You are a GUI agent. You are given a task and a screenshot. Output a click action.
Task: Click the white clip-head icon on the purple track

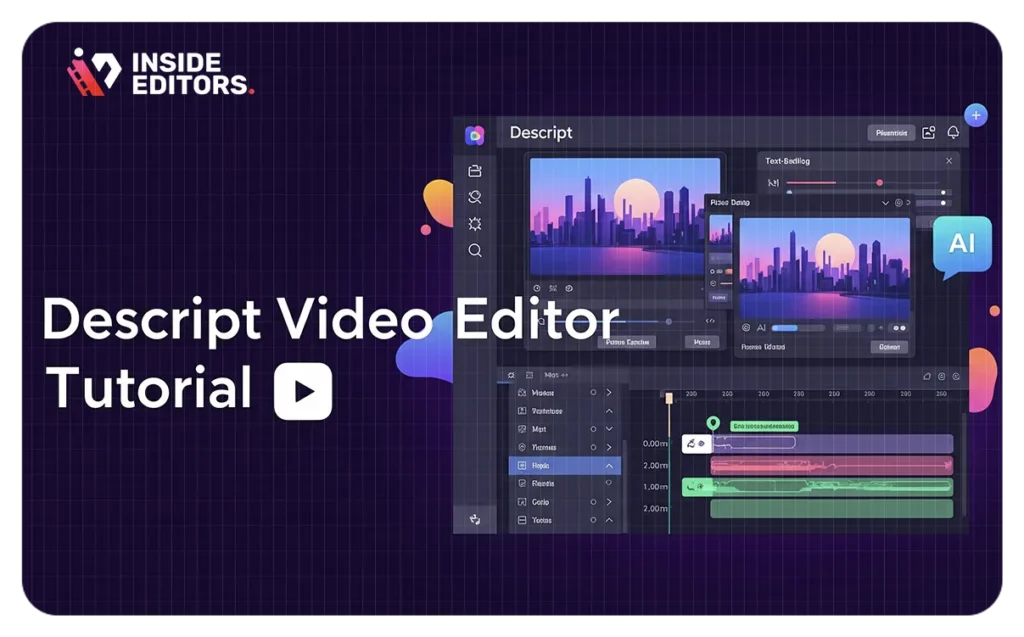[697, 444]
